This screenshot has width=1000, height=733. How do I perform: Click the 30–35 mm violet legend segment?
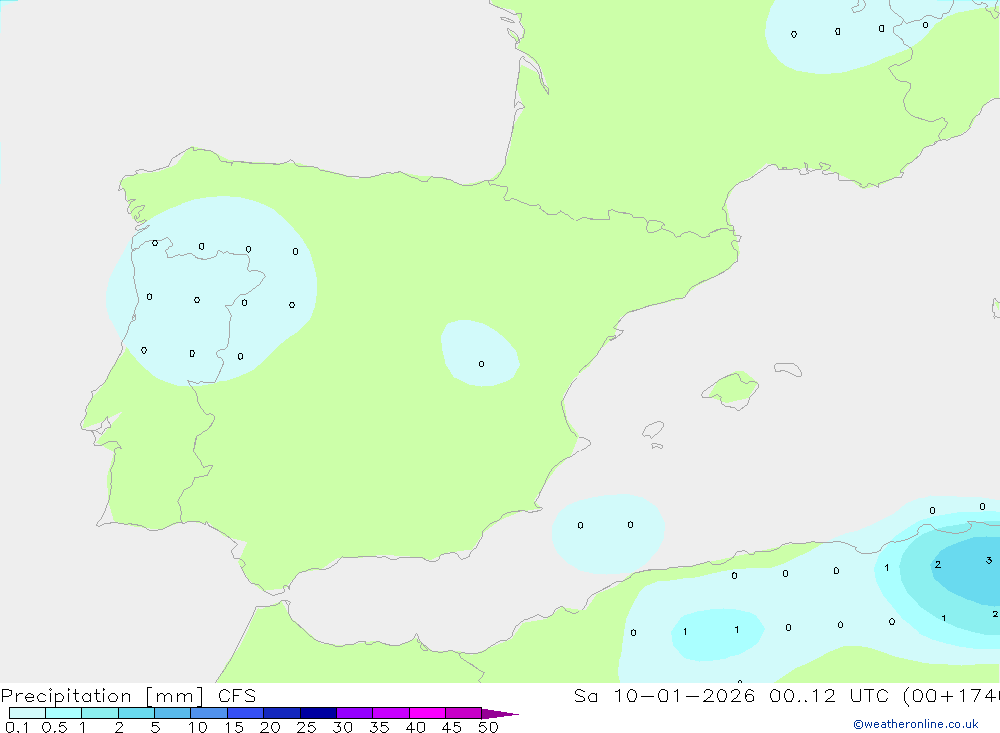[x=354, y=713]
